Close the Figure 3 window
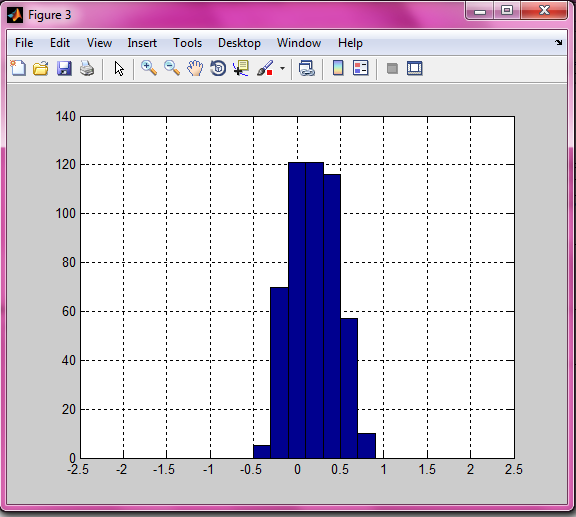The width and height of the screenshot is (576, 517). point(544,10)
